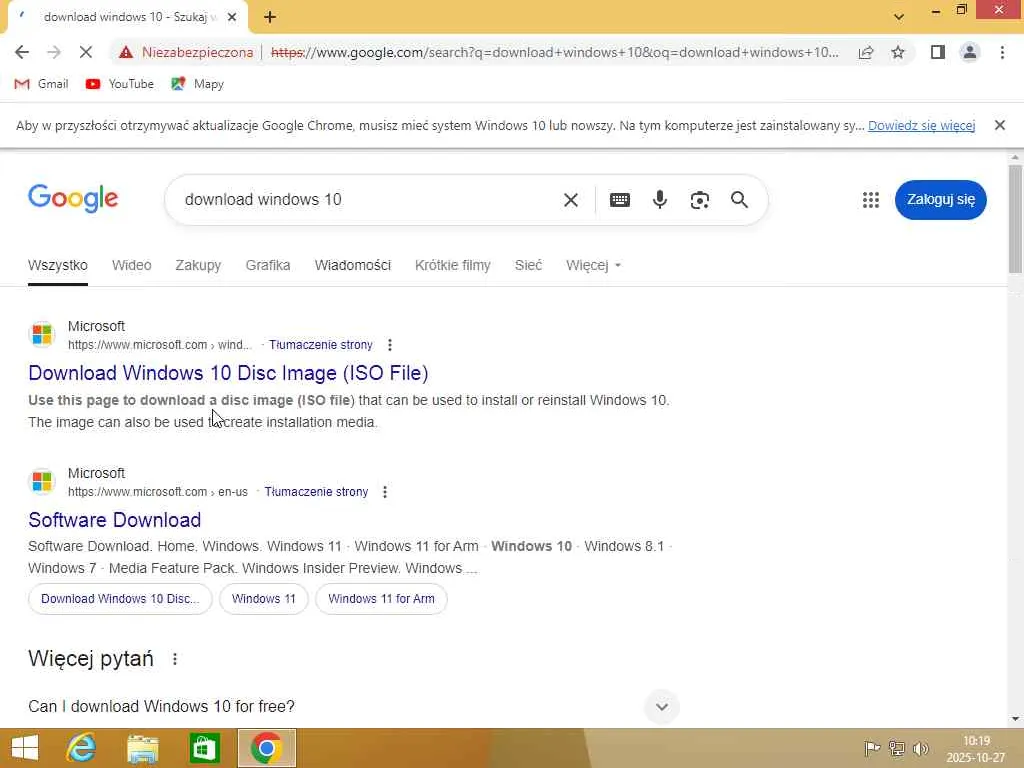1024x768 pixels.
Task: Open the YouTube bookmark
Action: (x=120, y=84)
